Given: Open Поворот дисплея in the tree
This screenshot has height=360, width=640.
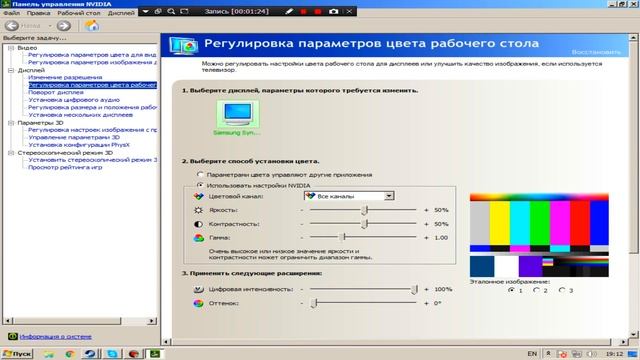Looking at the screenshot, I should pos(56,92).
